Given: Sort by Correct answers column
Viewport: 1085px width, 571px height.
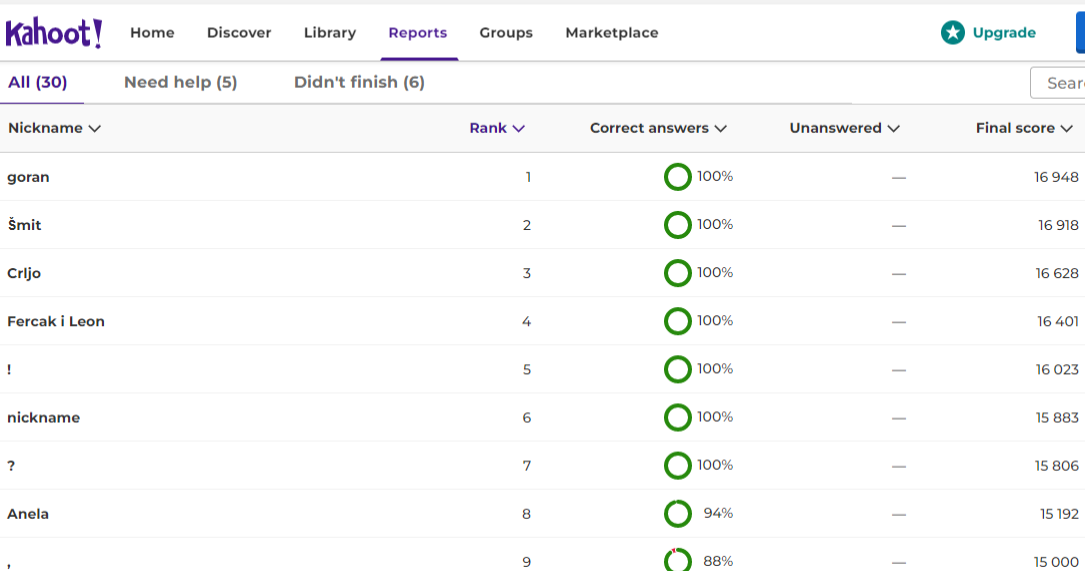Looking at the screenshot, I should pyautogui.click(x=658, y=128).
